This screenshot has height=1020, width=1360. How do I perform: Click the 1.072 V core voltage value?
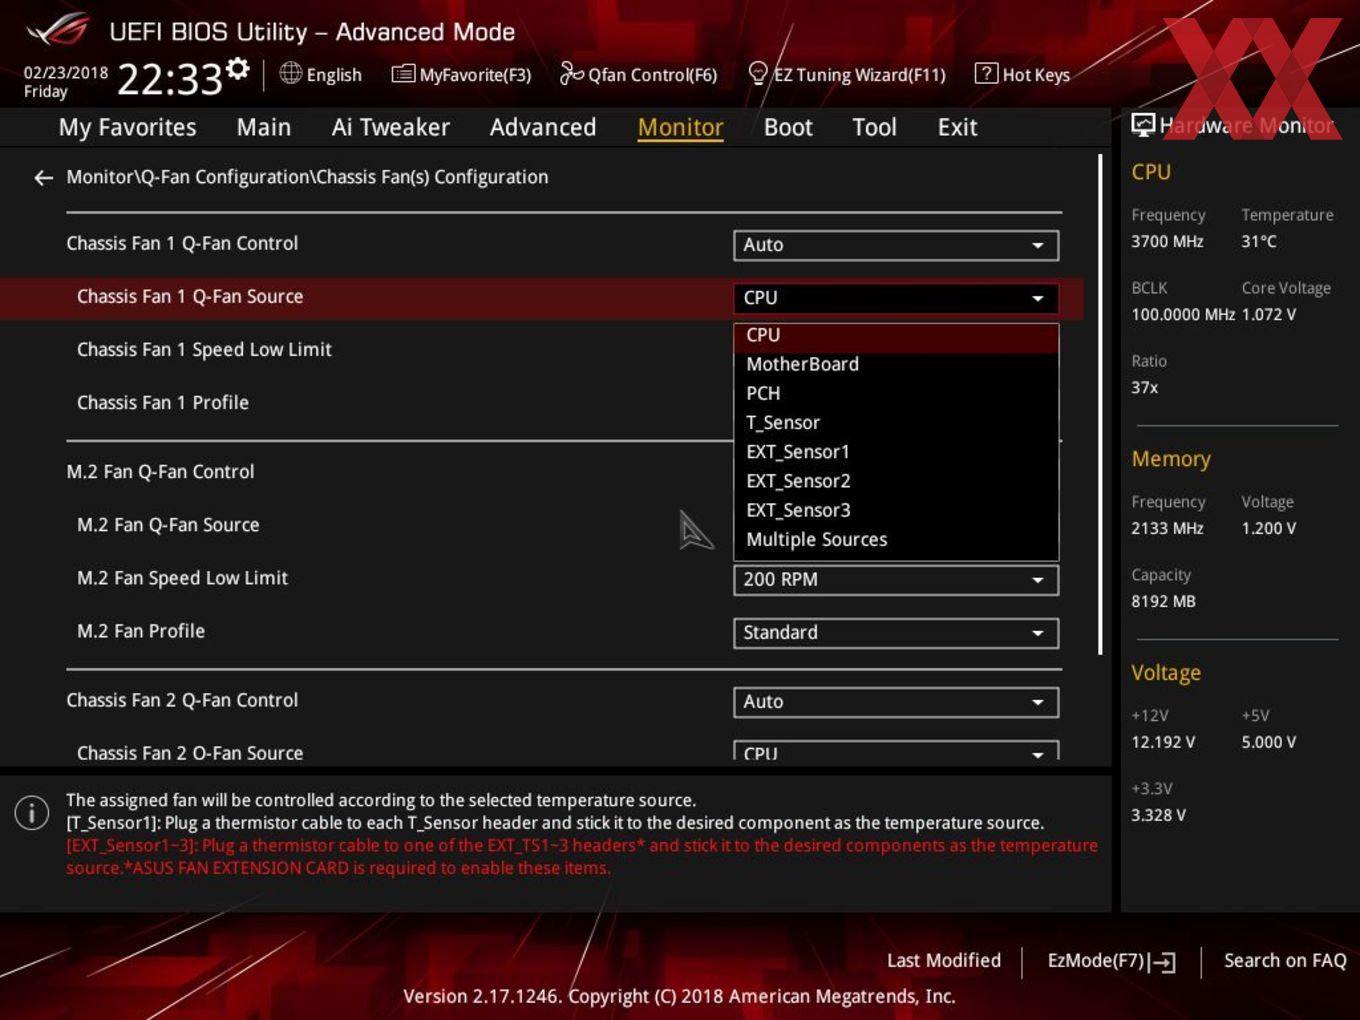pos(1269,314)
